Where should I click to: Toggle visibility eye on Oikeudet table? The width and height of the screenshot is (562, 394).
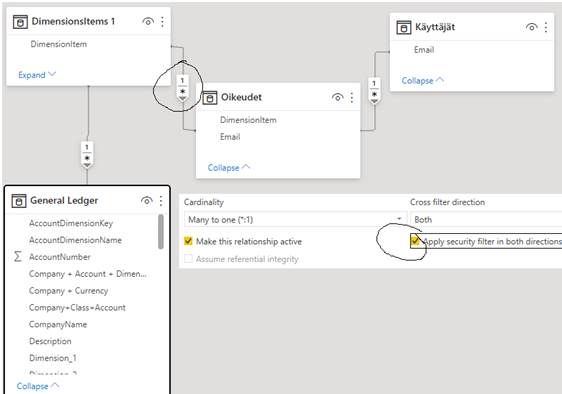[337, 97]
